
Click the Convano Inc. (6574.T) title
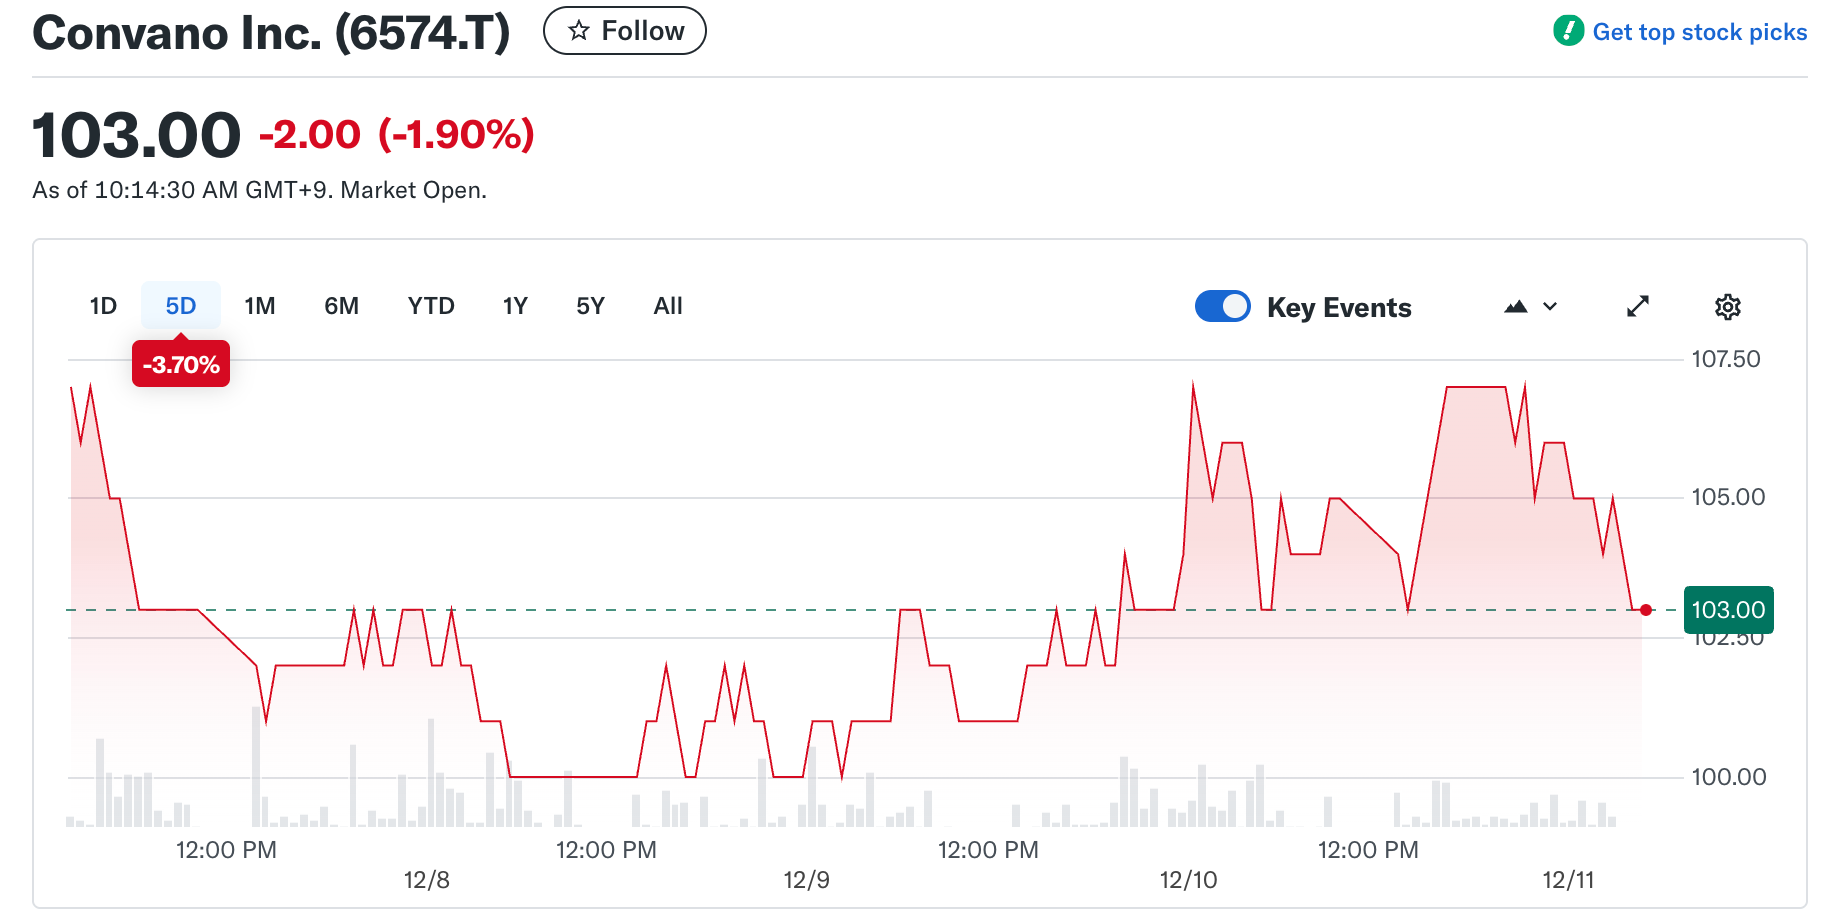pyautogui.click(x=271, y=33)
